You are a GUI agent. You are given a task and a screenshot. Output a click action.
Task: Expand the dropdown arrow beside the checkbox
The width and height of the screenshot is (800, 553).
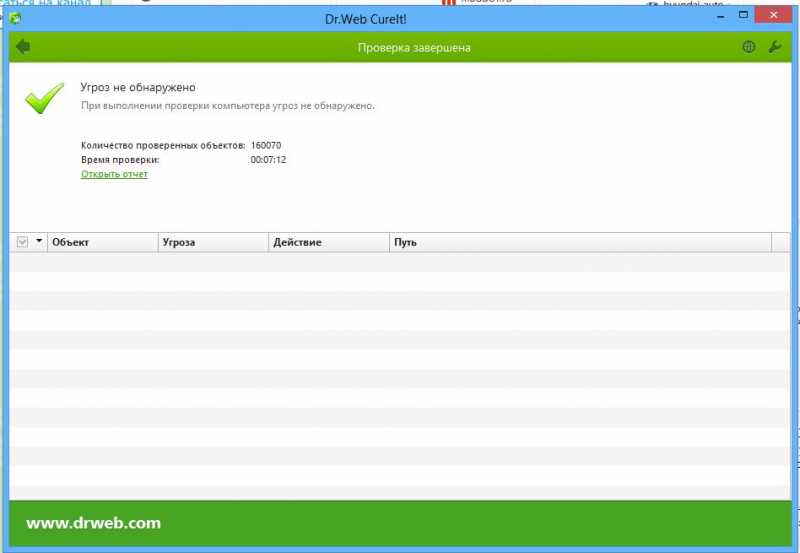point(40,242)
